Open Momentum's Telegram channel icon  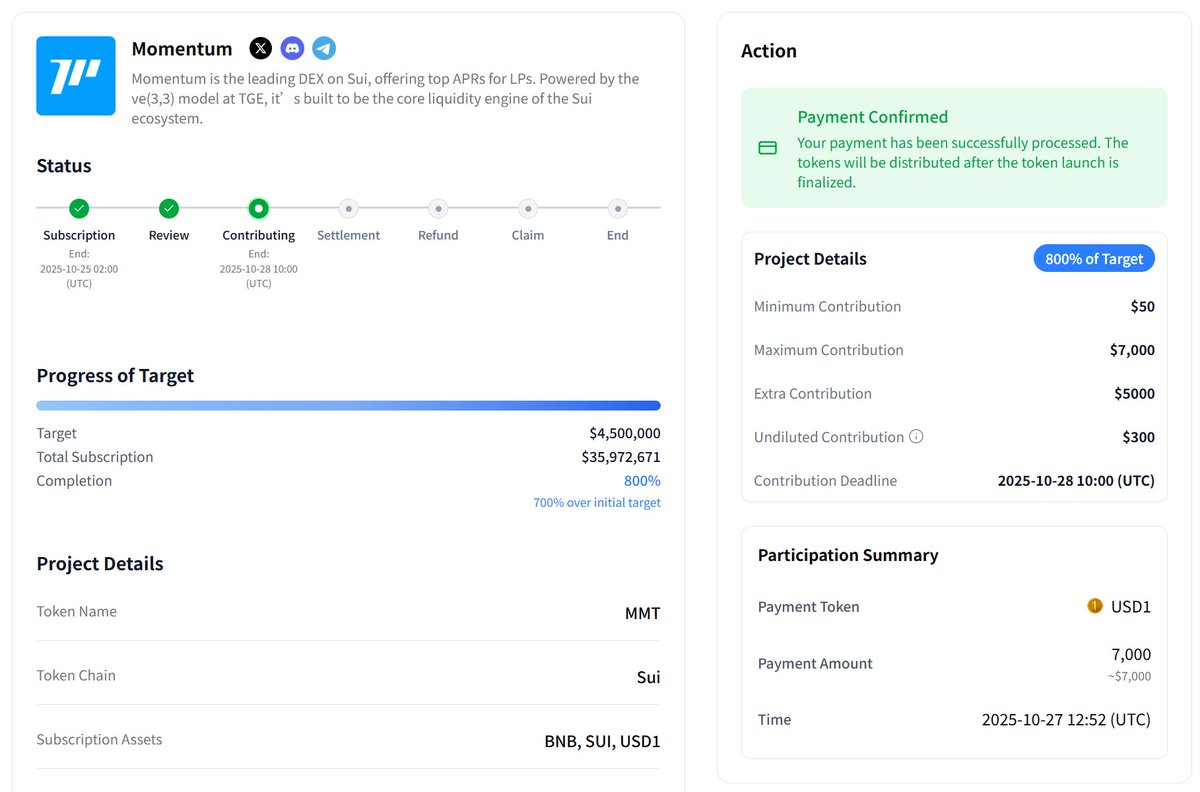coord(324,48)
